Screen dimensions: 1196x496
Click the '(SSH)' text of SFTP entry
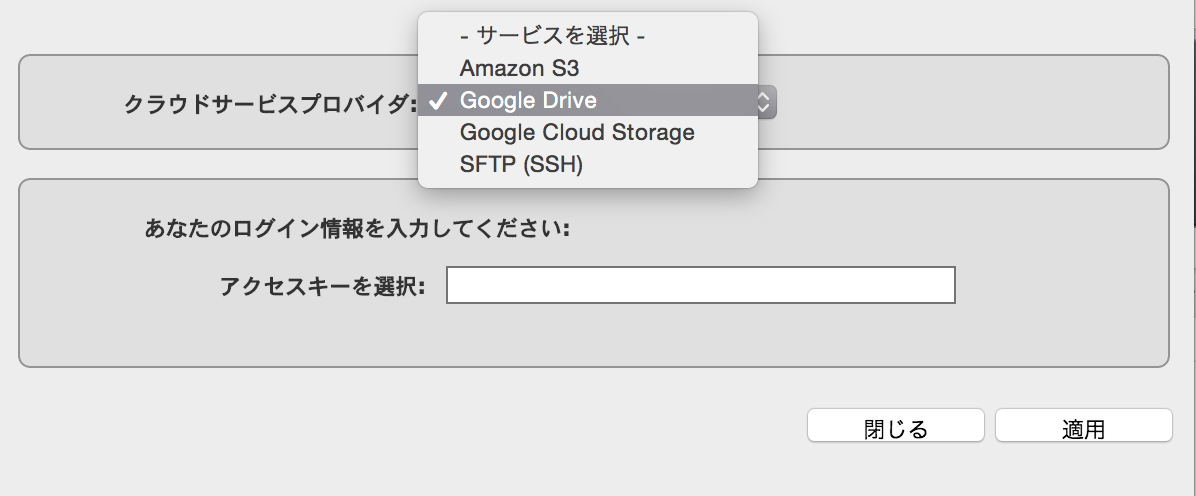[x=551, y=165]
